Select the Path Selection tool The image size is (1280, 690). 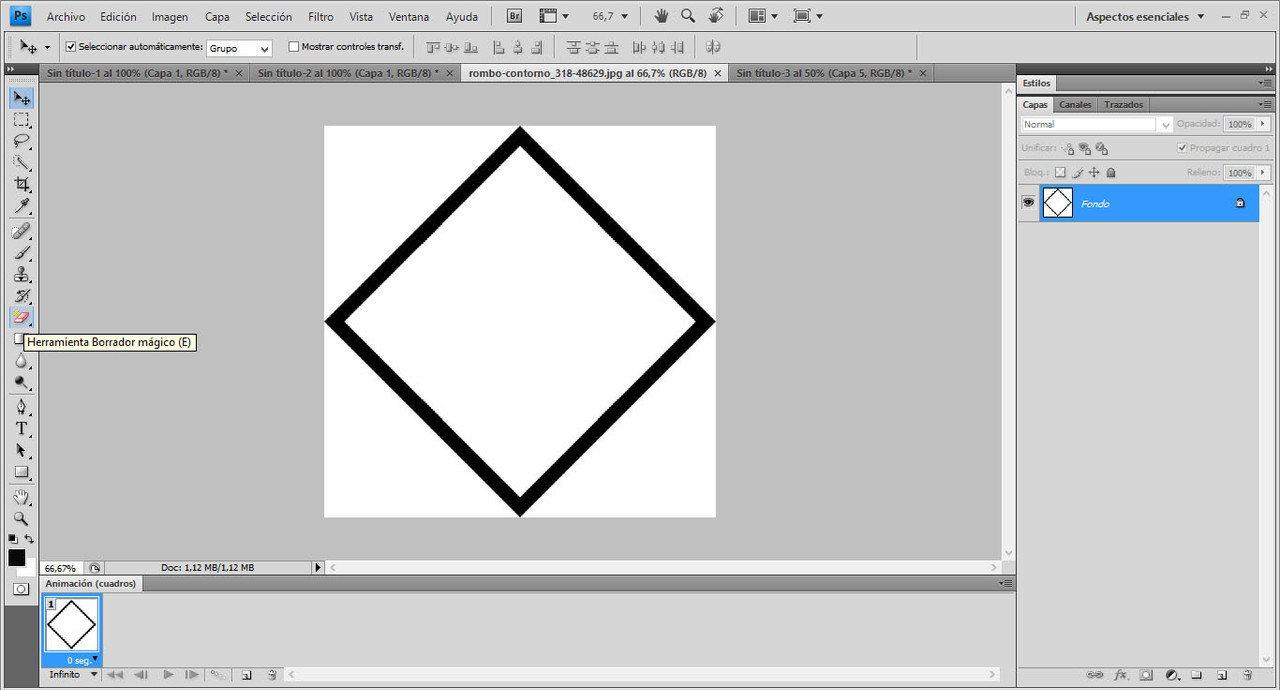tap(21, 451)
